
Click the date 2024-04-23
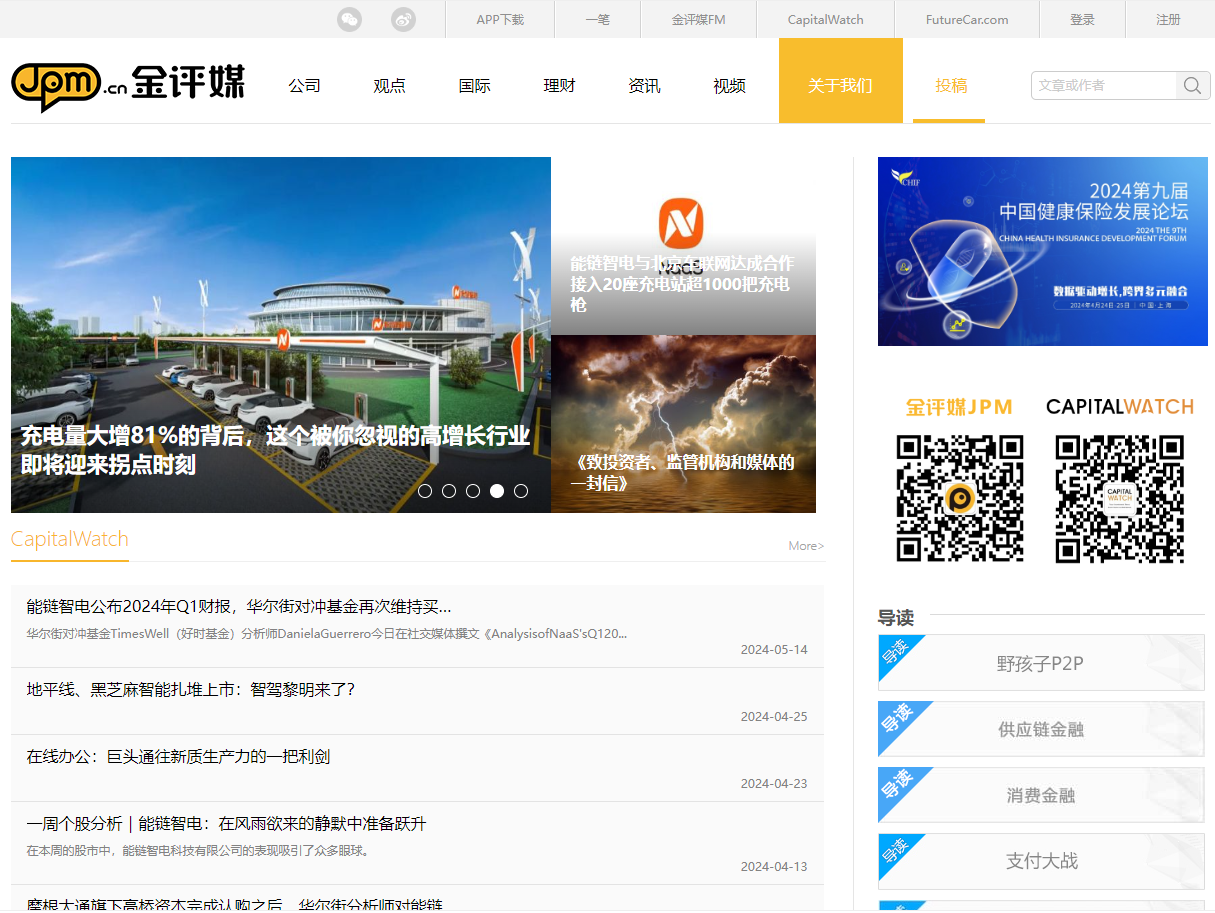[x=774, y=784]
